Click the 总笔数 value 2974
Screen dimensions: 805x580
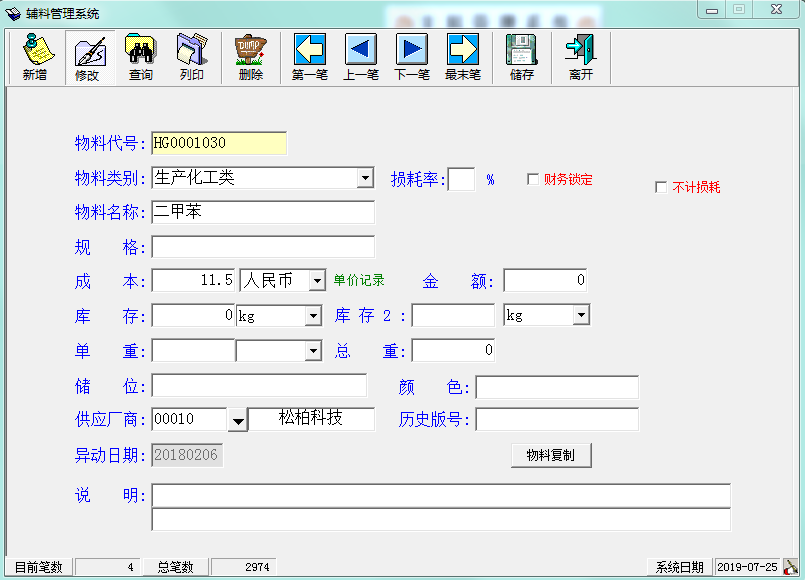[244, 567]
